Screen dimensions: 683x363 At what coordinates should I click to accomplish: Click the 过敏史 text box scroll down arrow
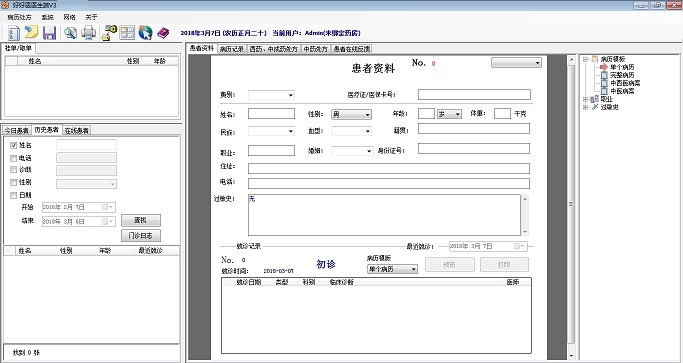coord(525,232)
